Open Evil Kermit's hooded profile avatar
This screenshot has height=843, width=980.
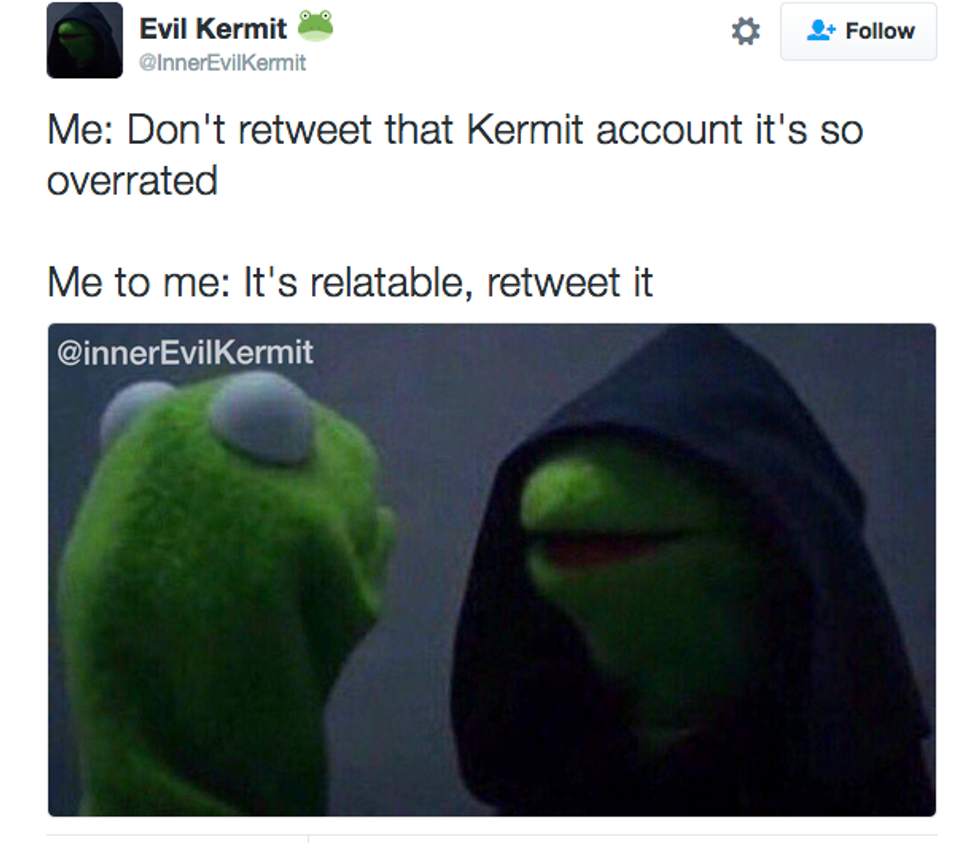[x=84, y=40]
